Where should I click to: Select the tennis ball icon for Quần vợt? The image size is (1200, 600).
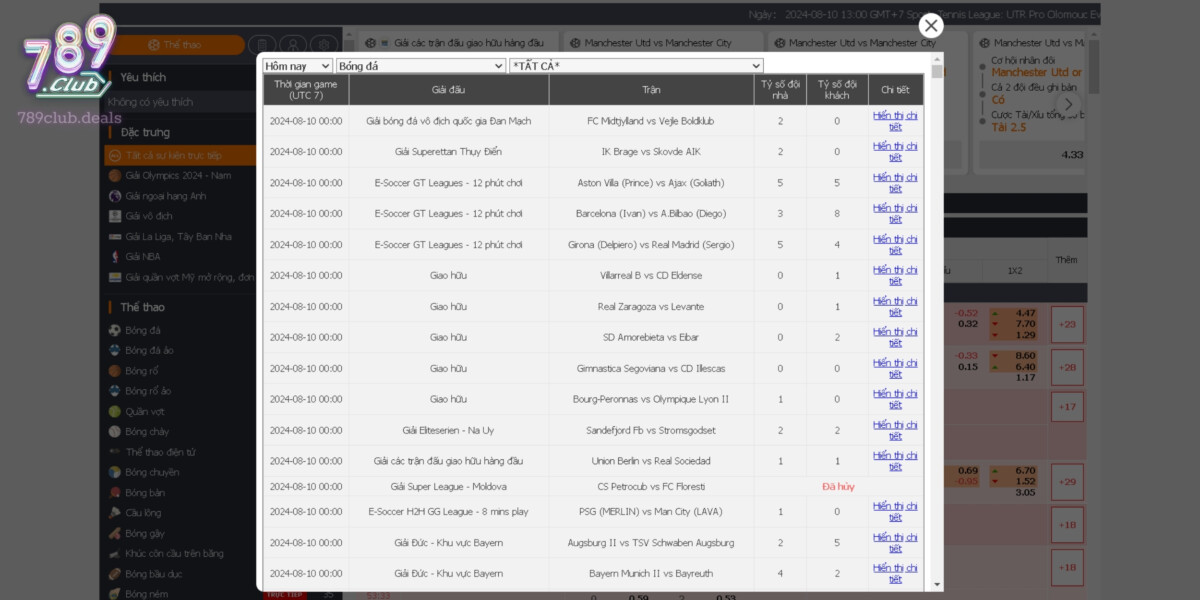pyautogui.click(x=115, y=411)
